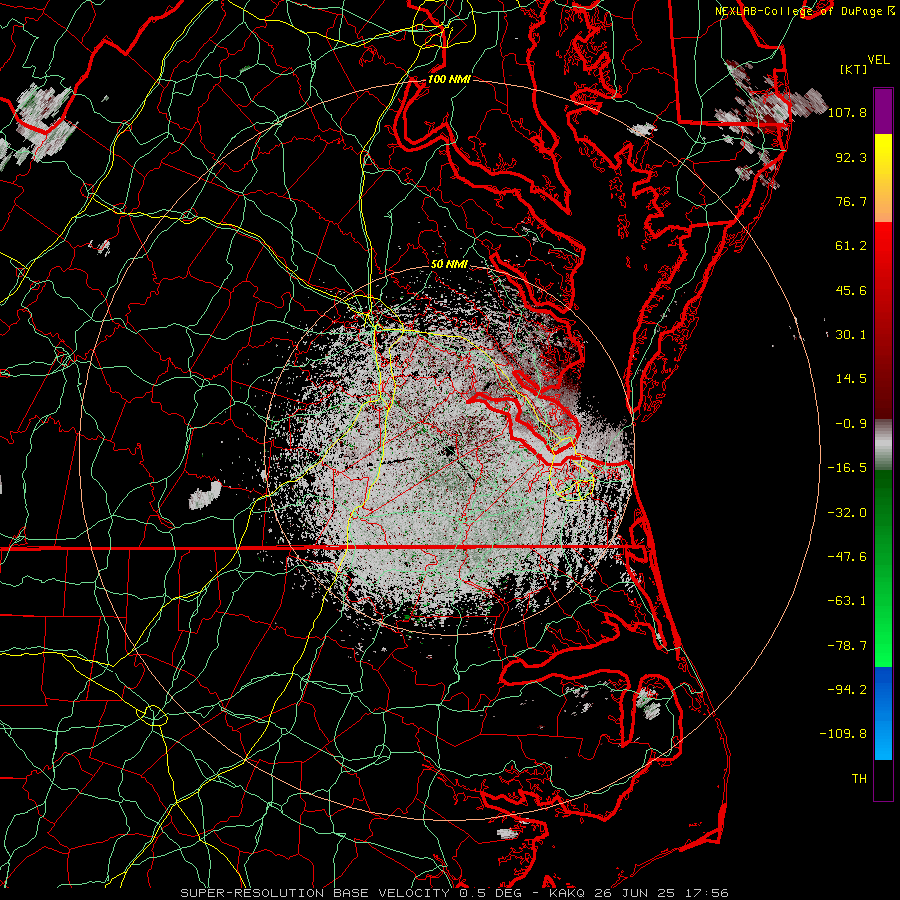Click the 100 NMI range ring label
900x900 pixels.
[449, 79]
